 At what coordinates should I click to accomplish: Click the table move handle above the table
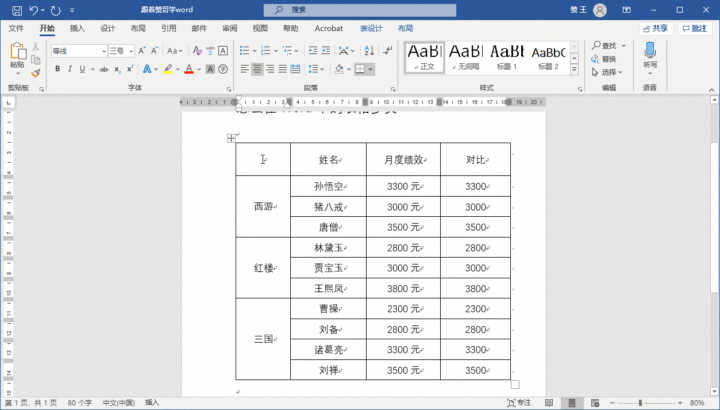(x=231, y=138)
